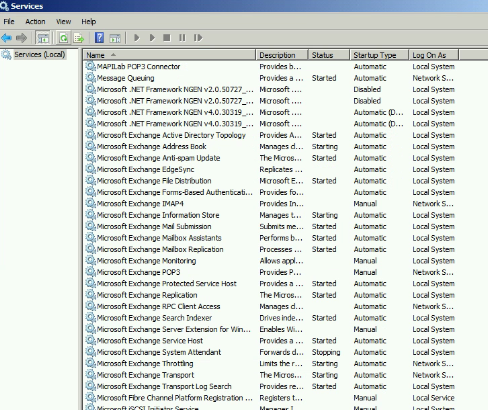
Task: Click gear icon of Microsoft Exchange IMAP4
Action: [x=90, y=203]
